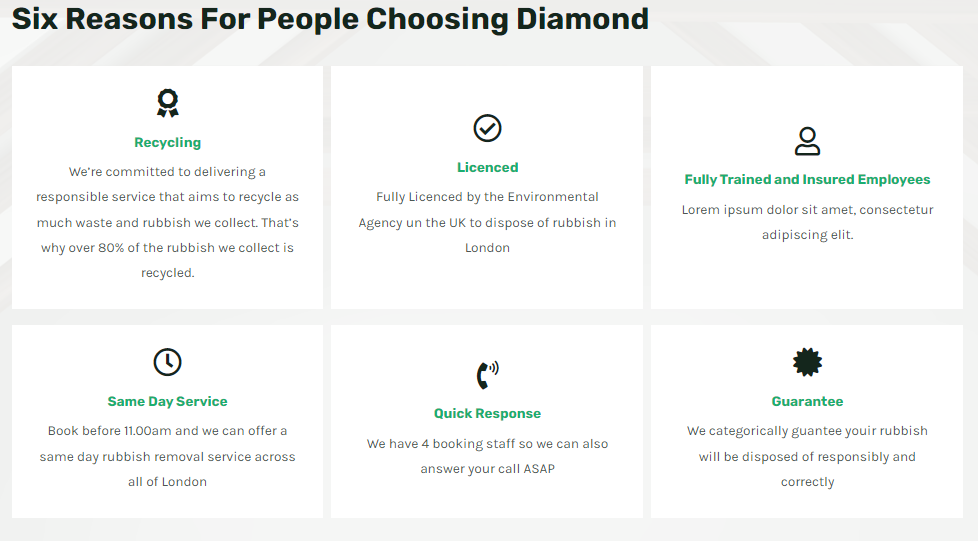Click the user icon above Fully Trained
This screenshot has height=541, width=978.
807,141
